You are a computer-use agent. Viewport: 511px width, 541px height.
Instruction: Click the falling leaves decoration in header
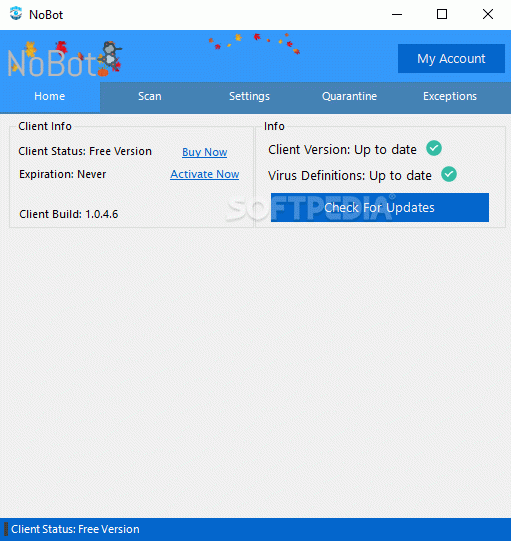click(x=255, y=43)
